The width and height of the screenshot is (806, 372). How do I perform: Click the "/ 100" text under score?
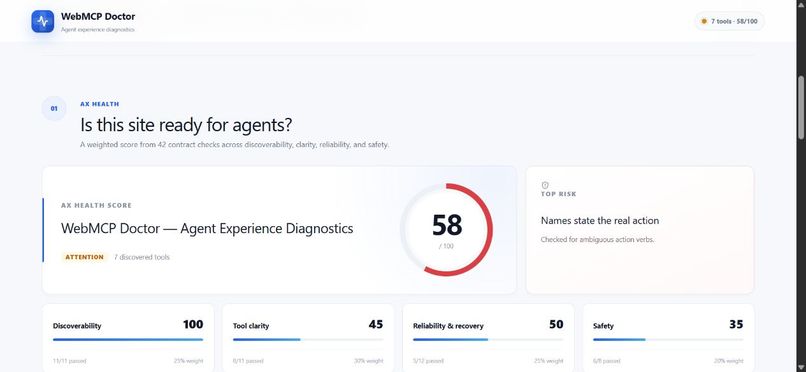point(446,247)
